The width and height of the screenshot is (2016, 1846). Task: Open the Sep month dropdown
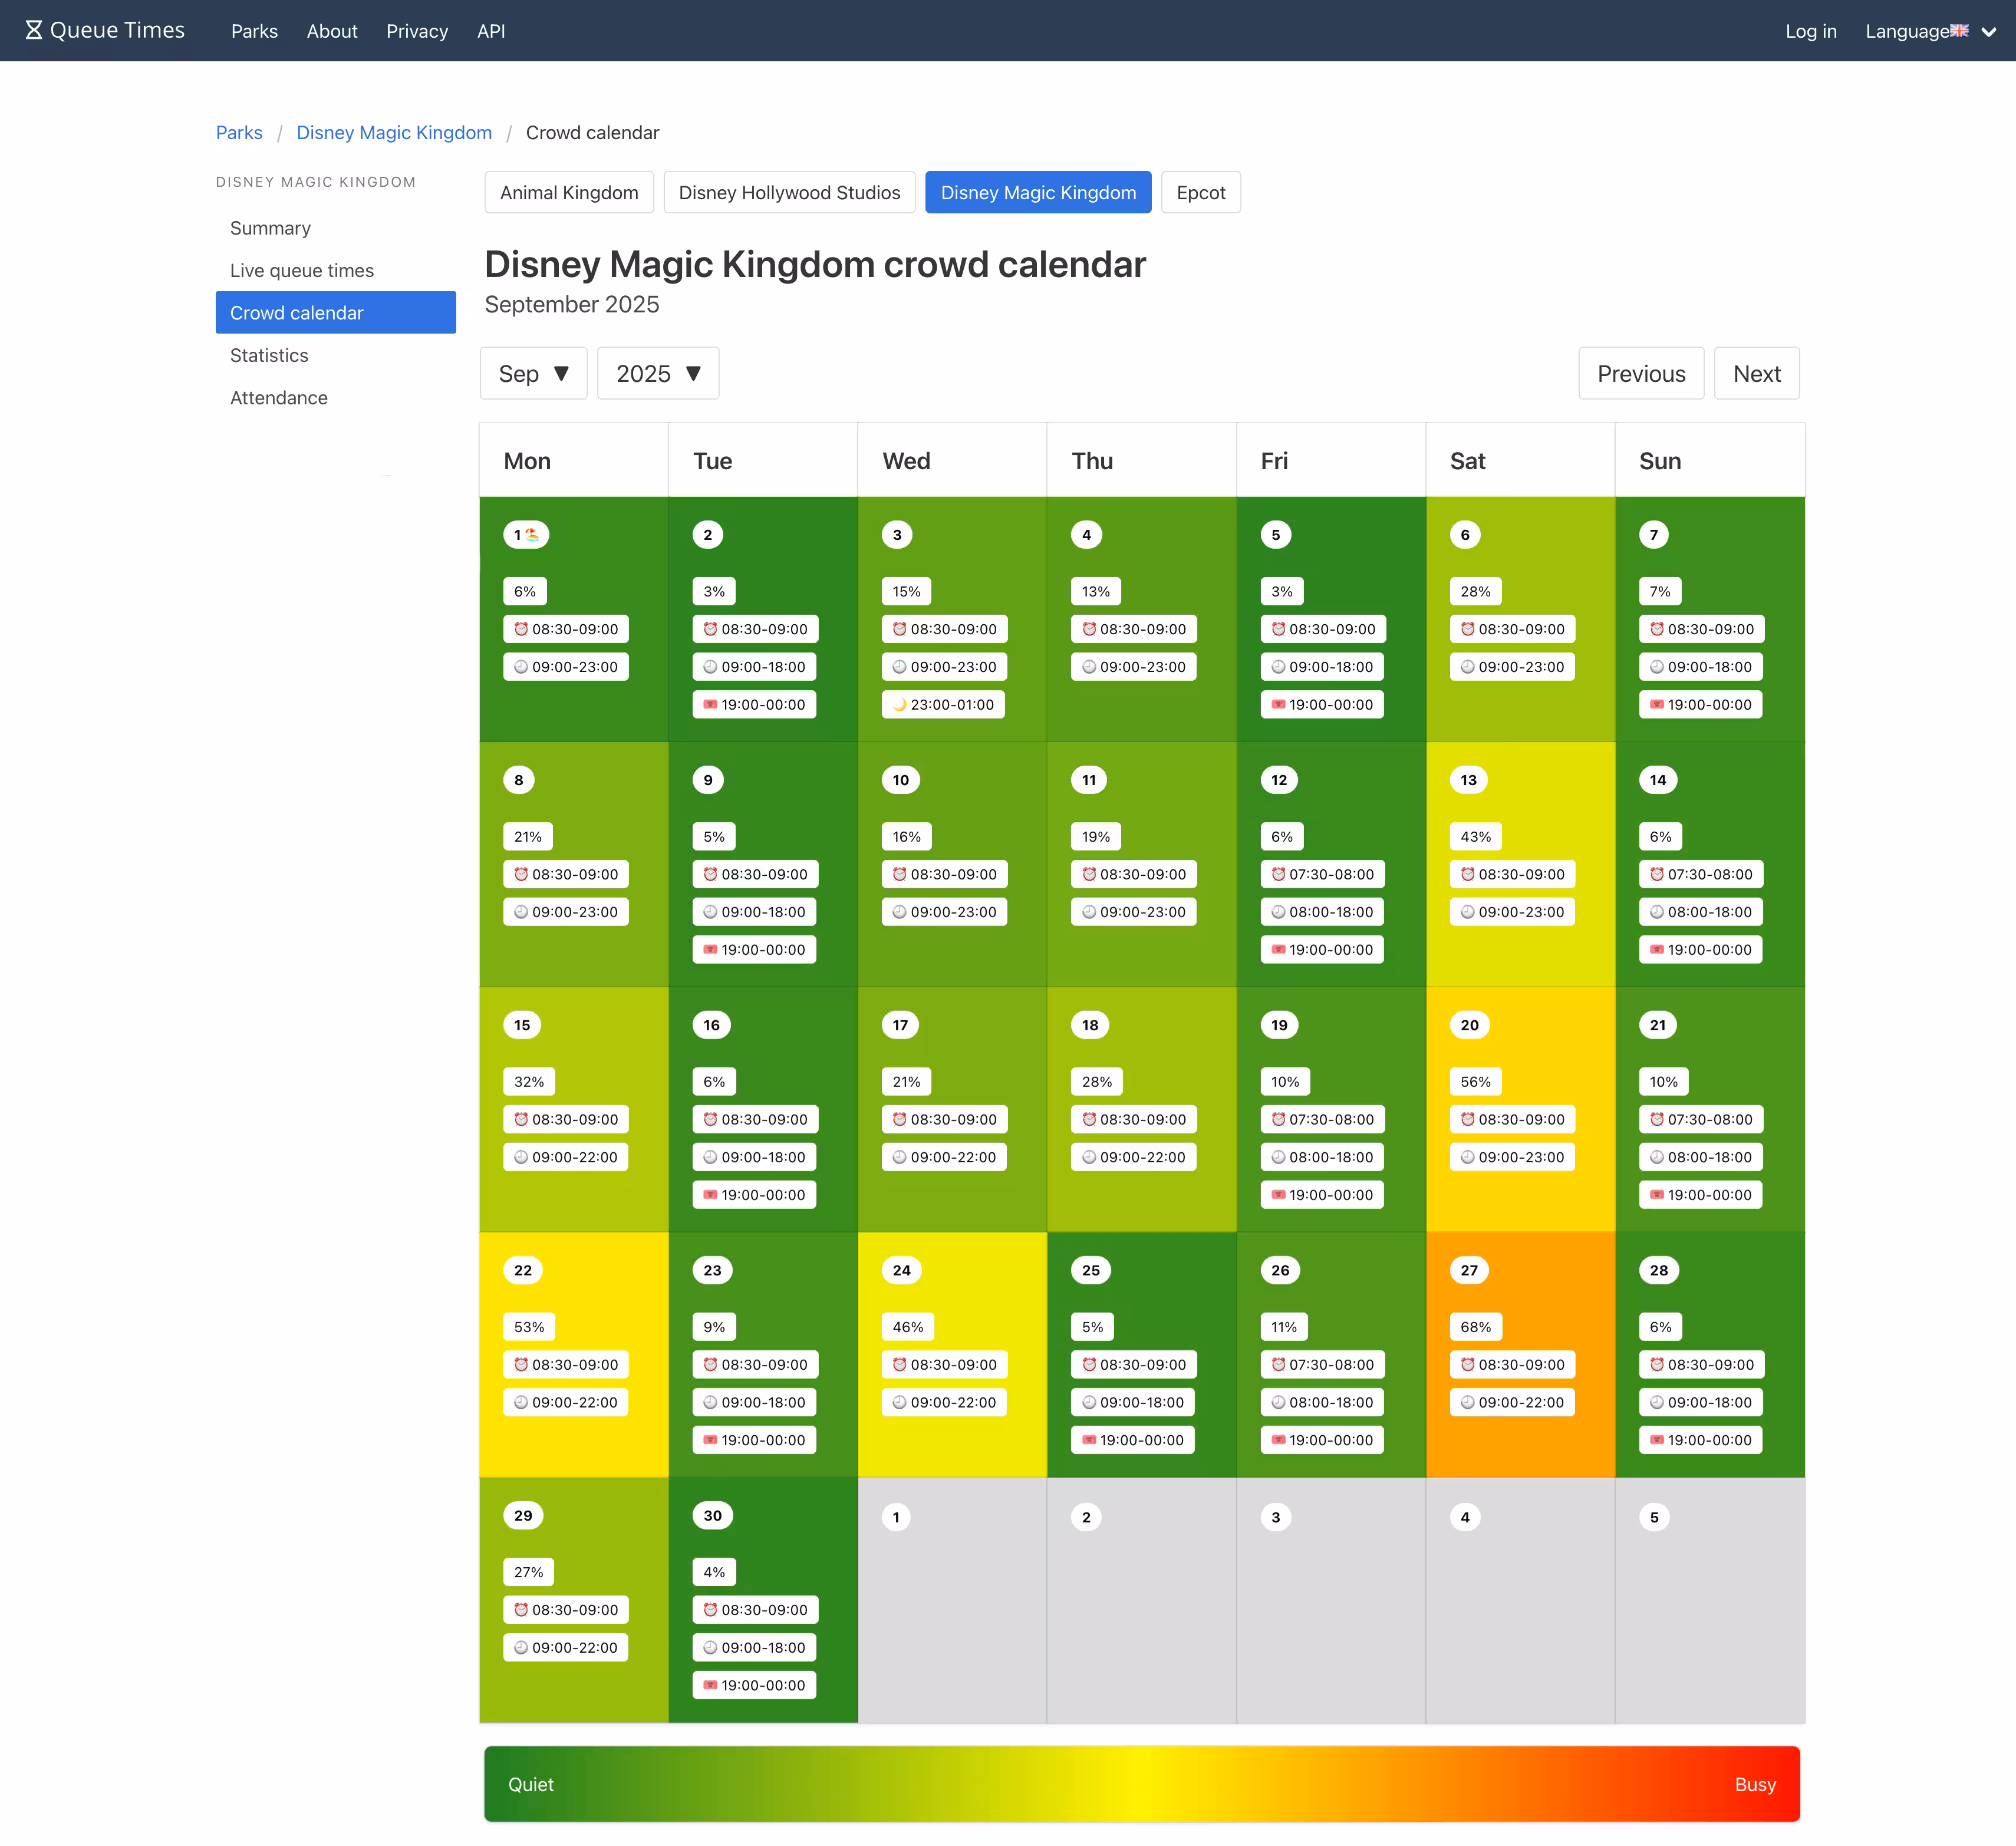[x=533, y=374]
